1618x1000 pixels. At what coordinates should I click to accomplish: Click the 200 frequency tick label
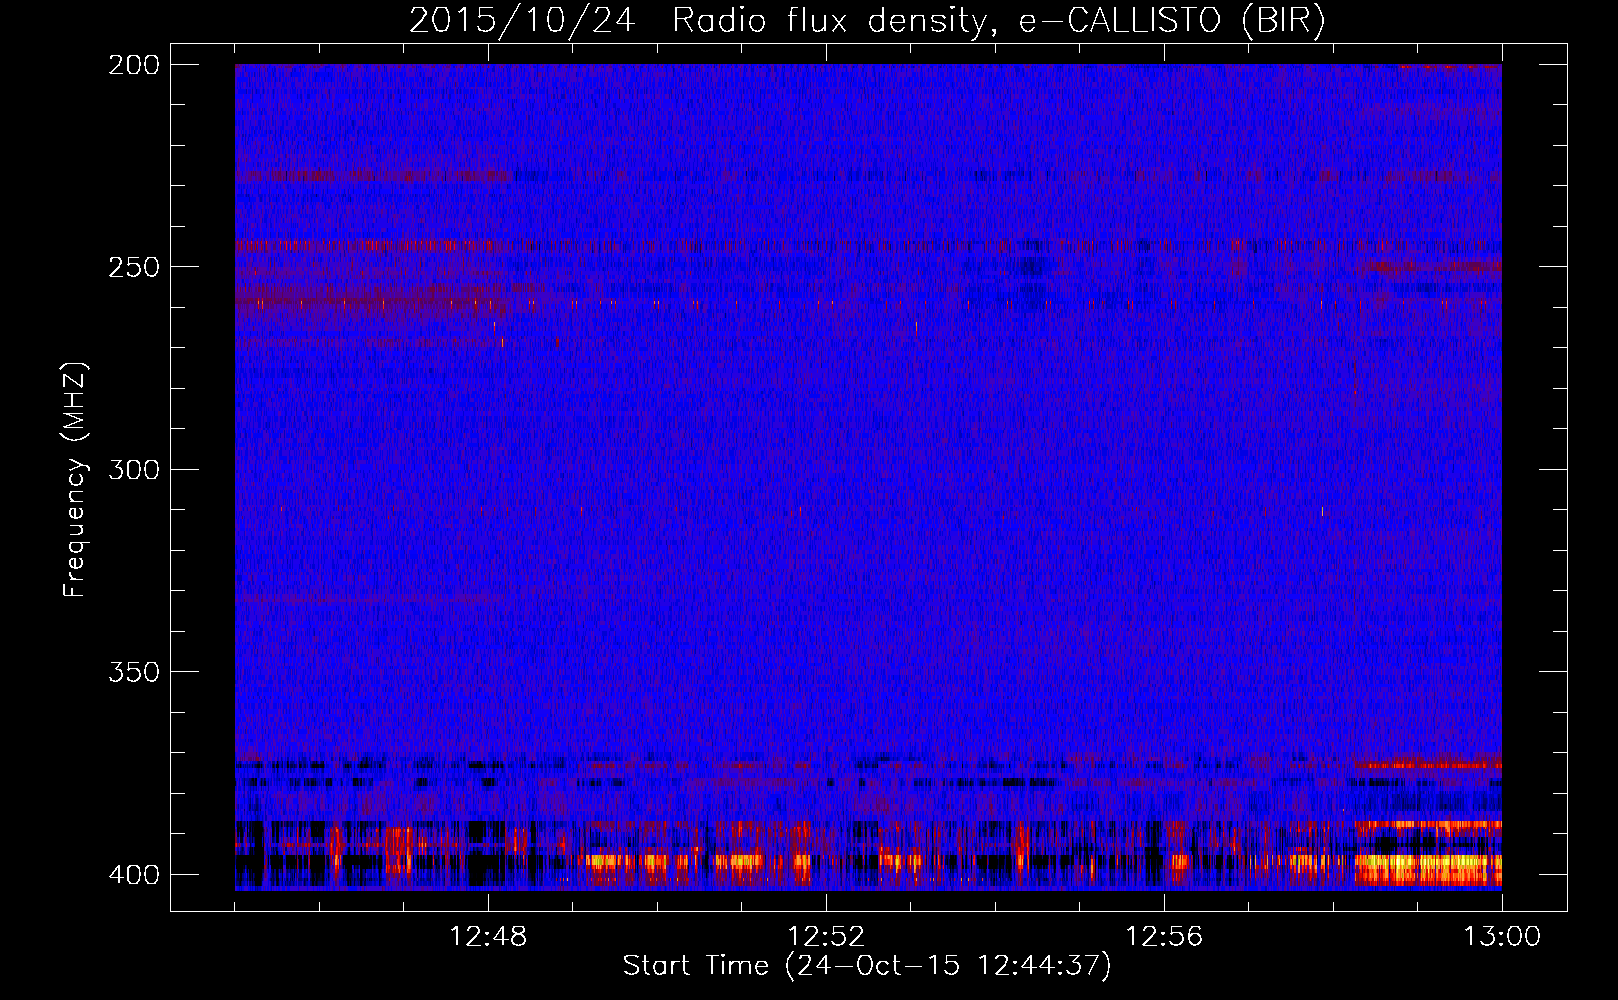pos(133,65)
